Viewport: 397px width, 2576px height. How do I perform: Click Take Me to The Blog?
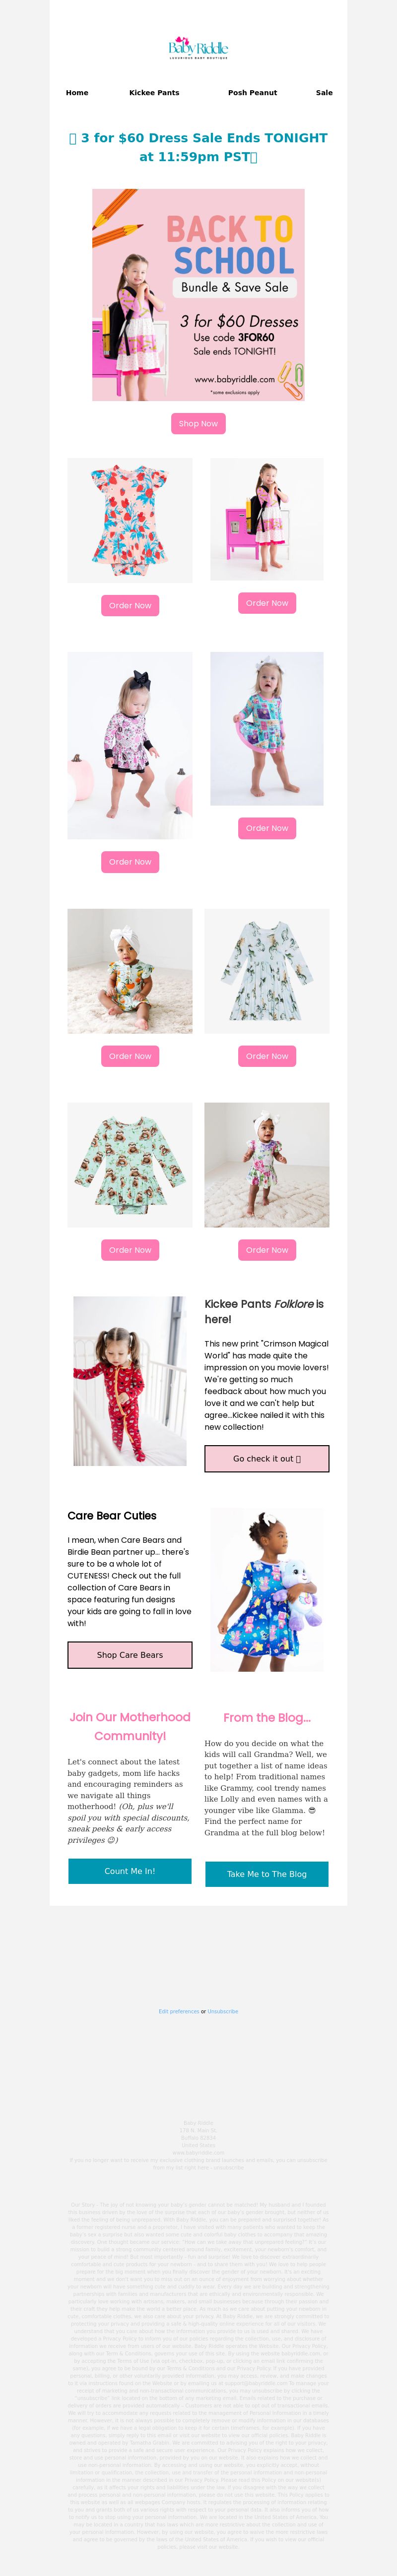[267, 1874]
